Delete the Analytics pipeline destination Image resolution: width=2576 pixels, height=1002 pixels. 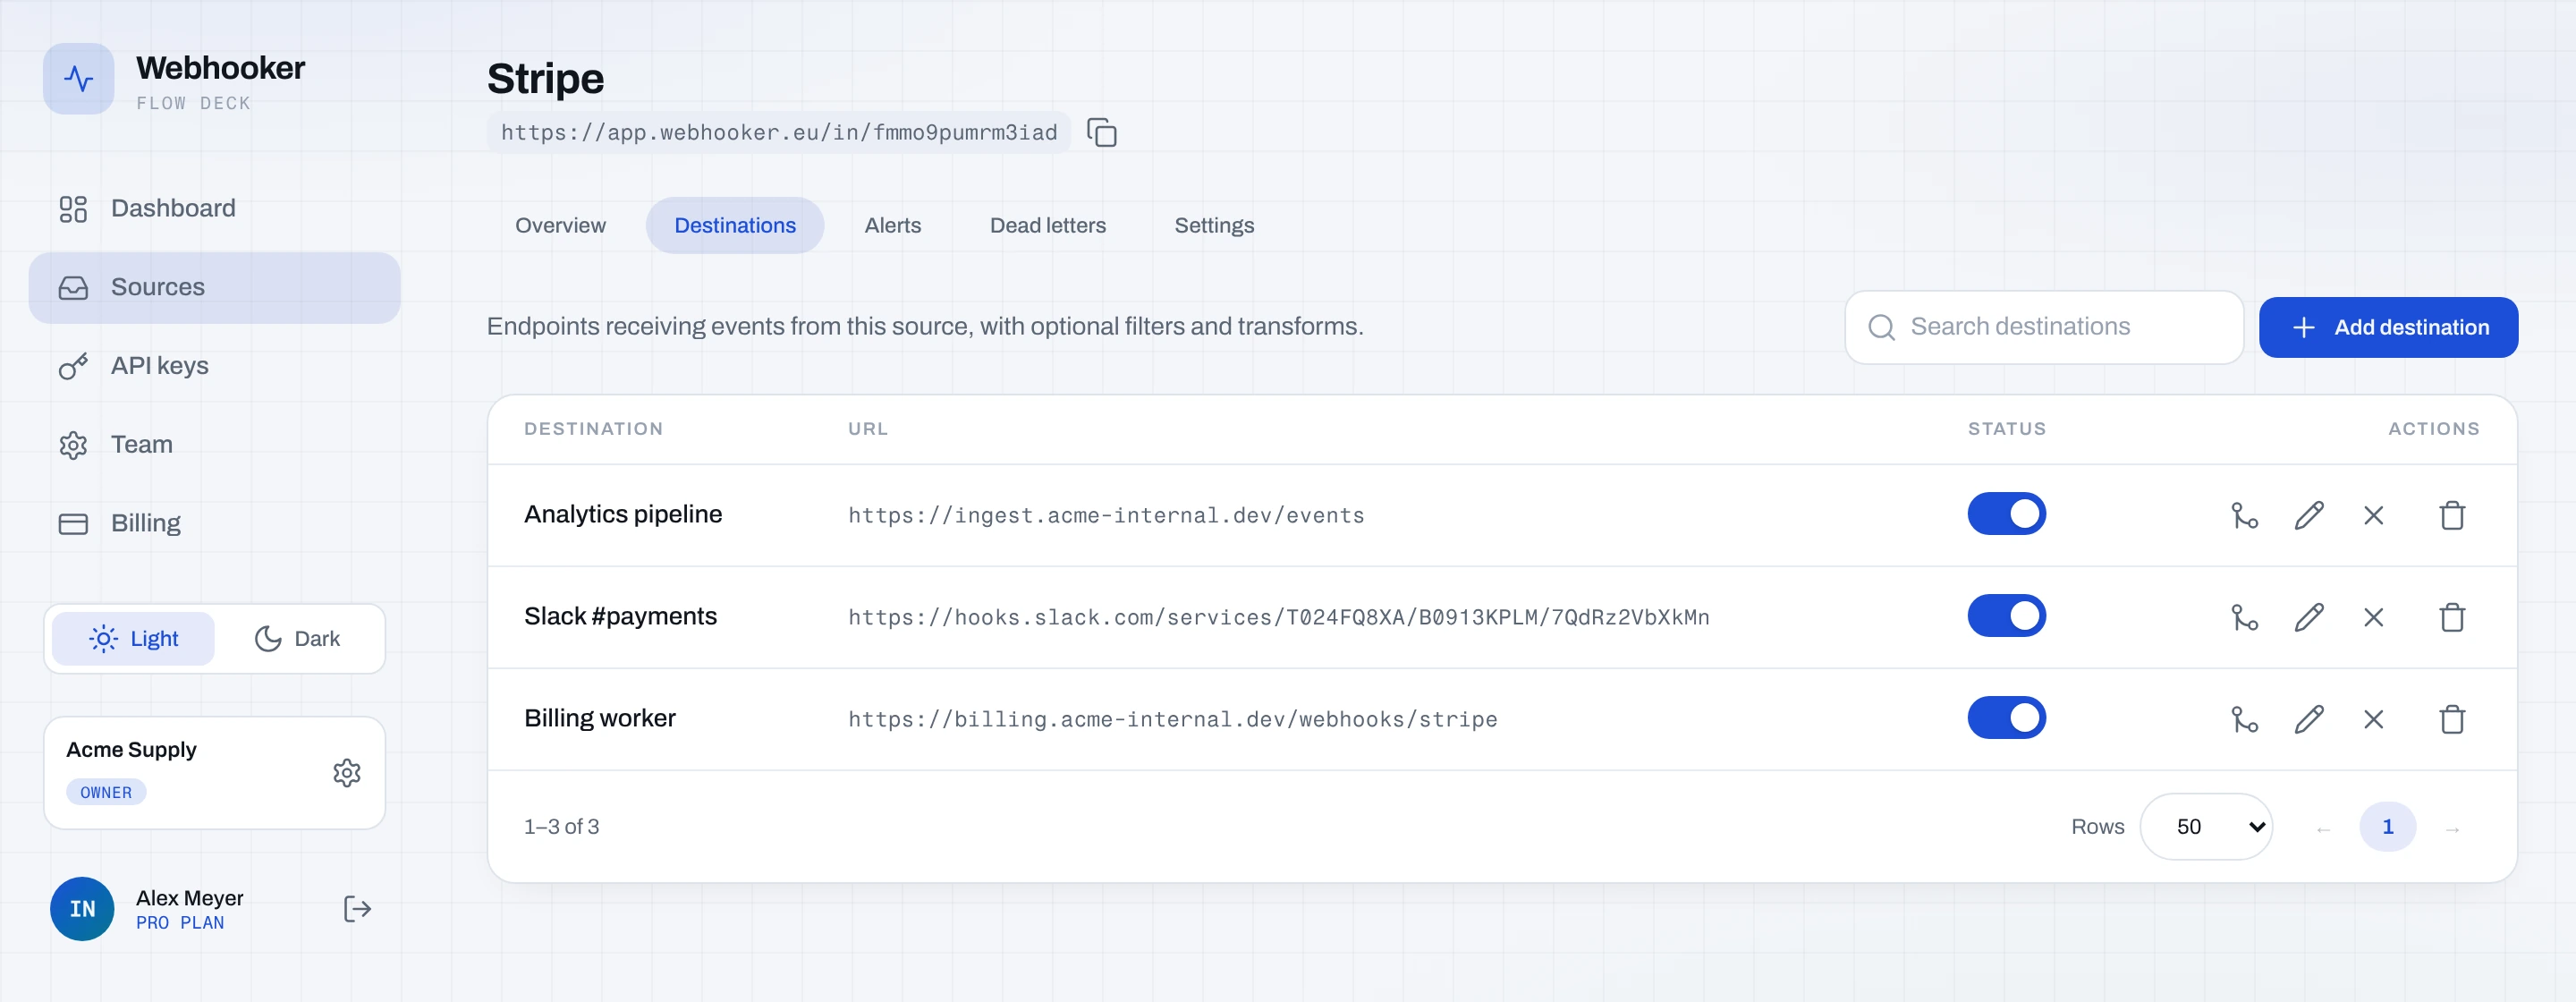[x=2451, y=515]
